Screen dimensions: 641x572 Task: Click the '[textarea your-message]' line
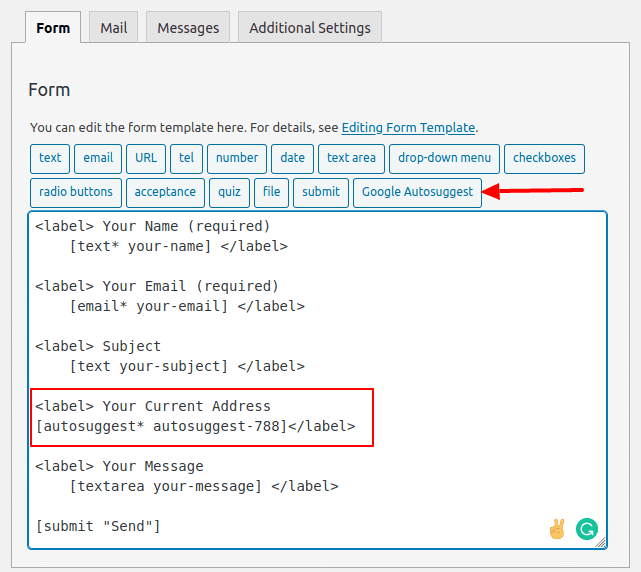[x=204, y=487]
